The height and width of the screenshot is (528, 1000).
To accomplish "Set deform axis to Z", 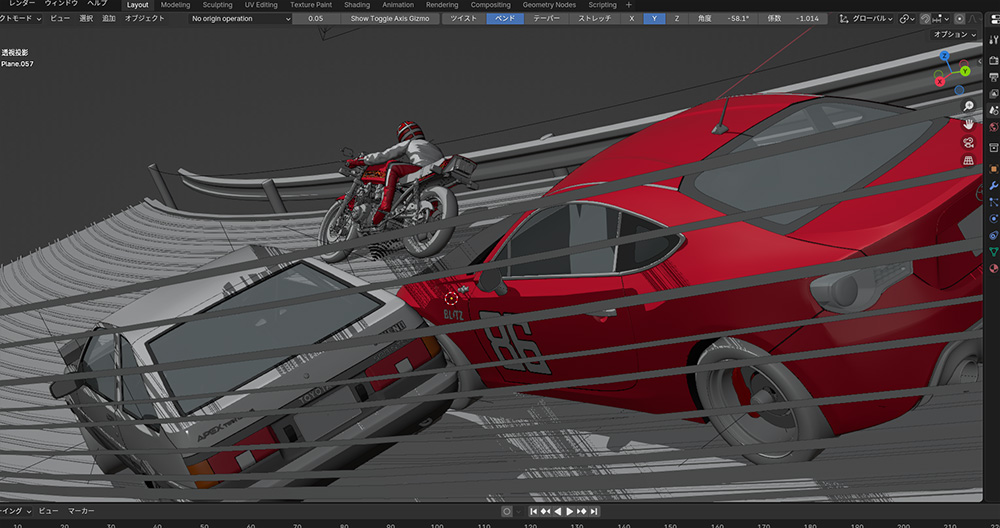I will (x=677, y=18).
